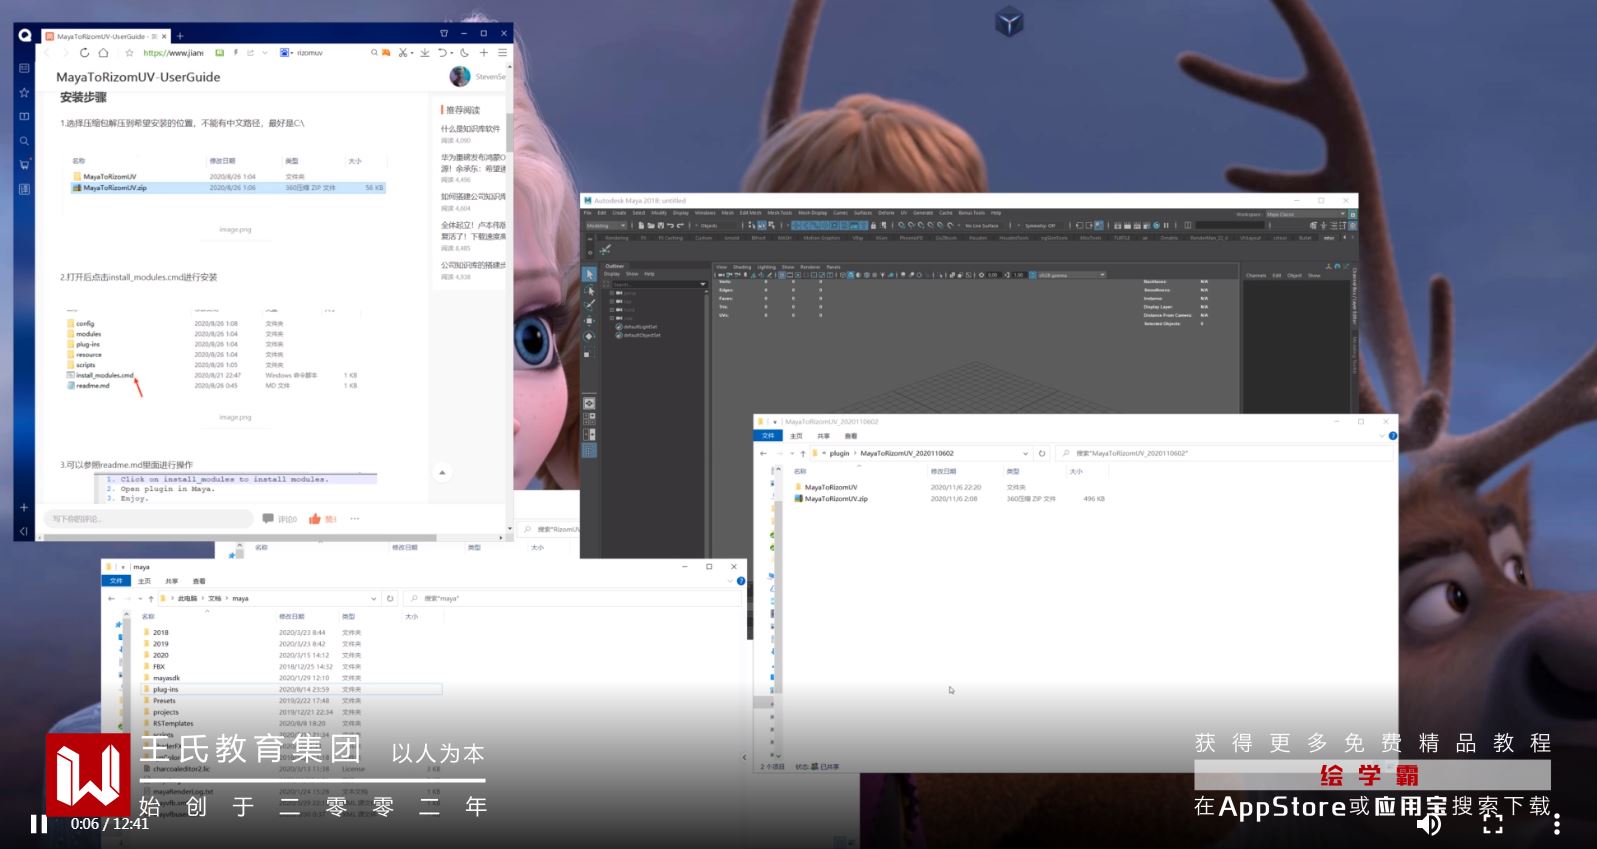The width and height of the screenshot is (1597, 849).
Task: Open the viewport Shading menu
Action: pyautogui.click(x=742, y=267)
